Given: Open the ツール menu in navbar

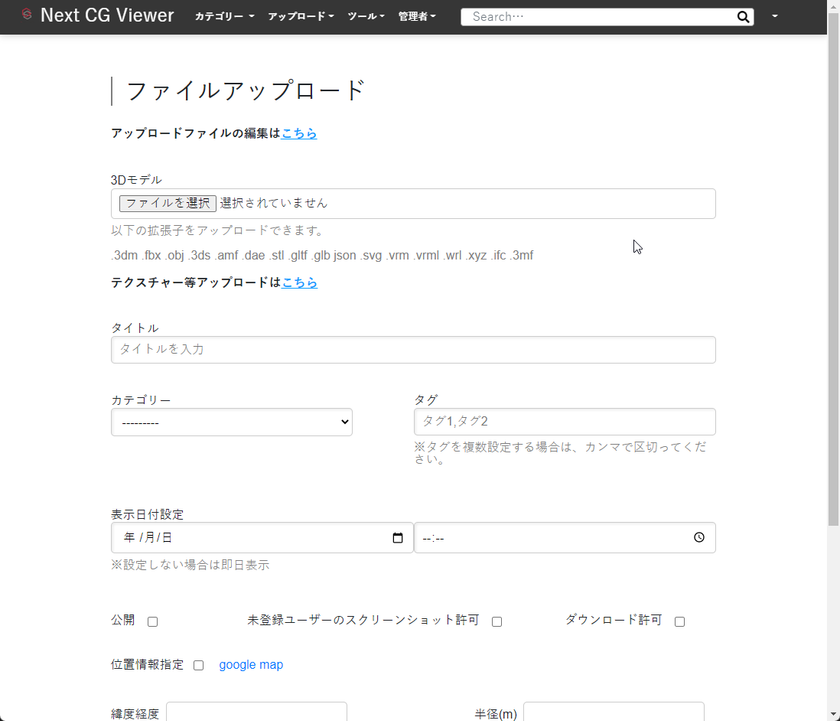Looking at the screenshot, I should point(366,17).
